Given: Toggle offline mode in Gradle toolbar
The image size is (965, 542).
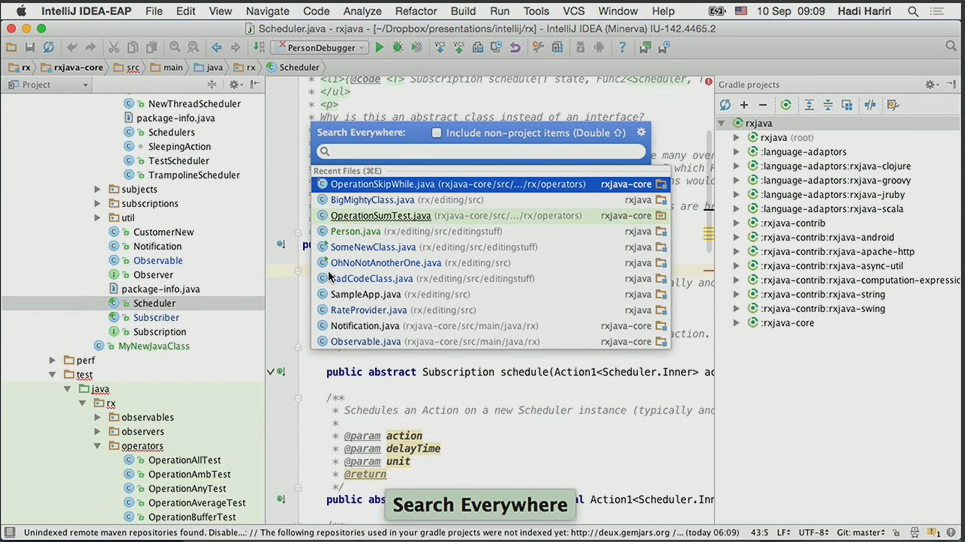Looking at the screenshot, I should point(870,105).
